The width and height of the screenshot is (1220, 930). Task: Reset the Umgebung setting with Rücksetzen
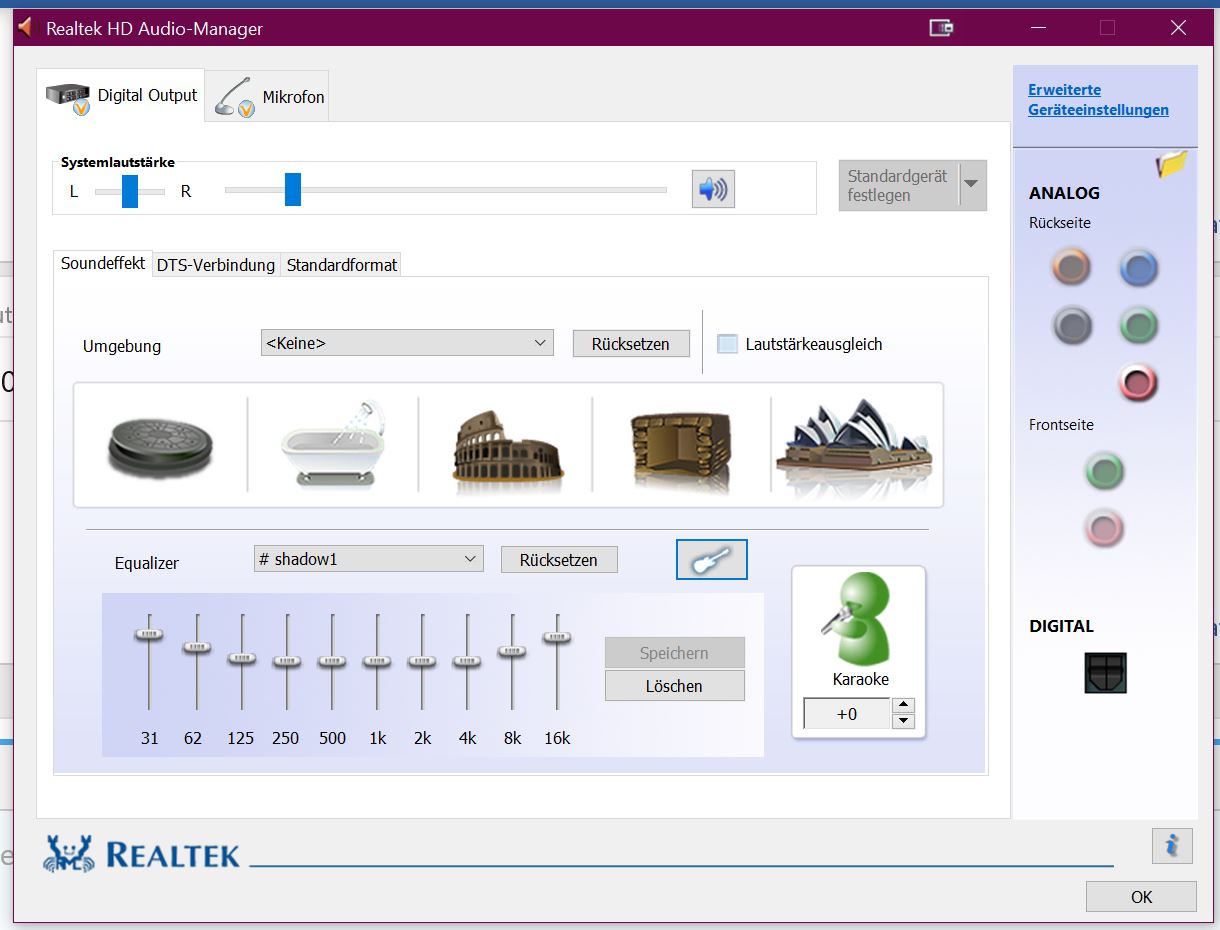(631, 344)
